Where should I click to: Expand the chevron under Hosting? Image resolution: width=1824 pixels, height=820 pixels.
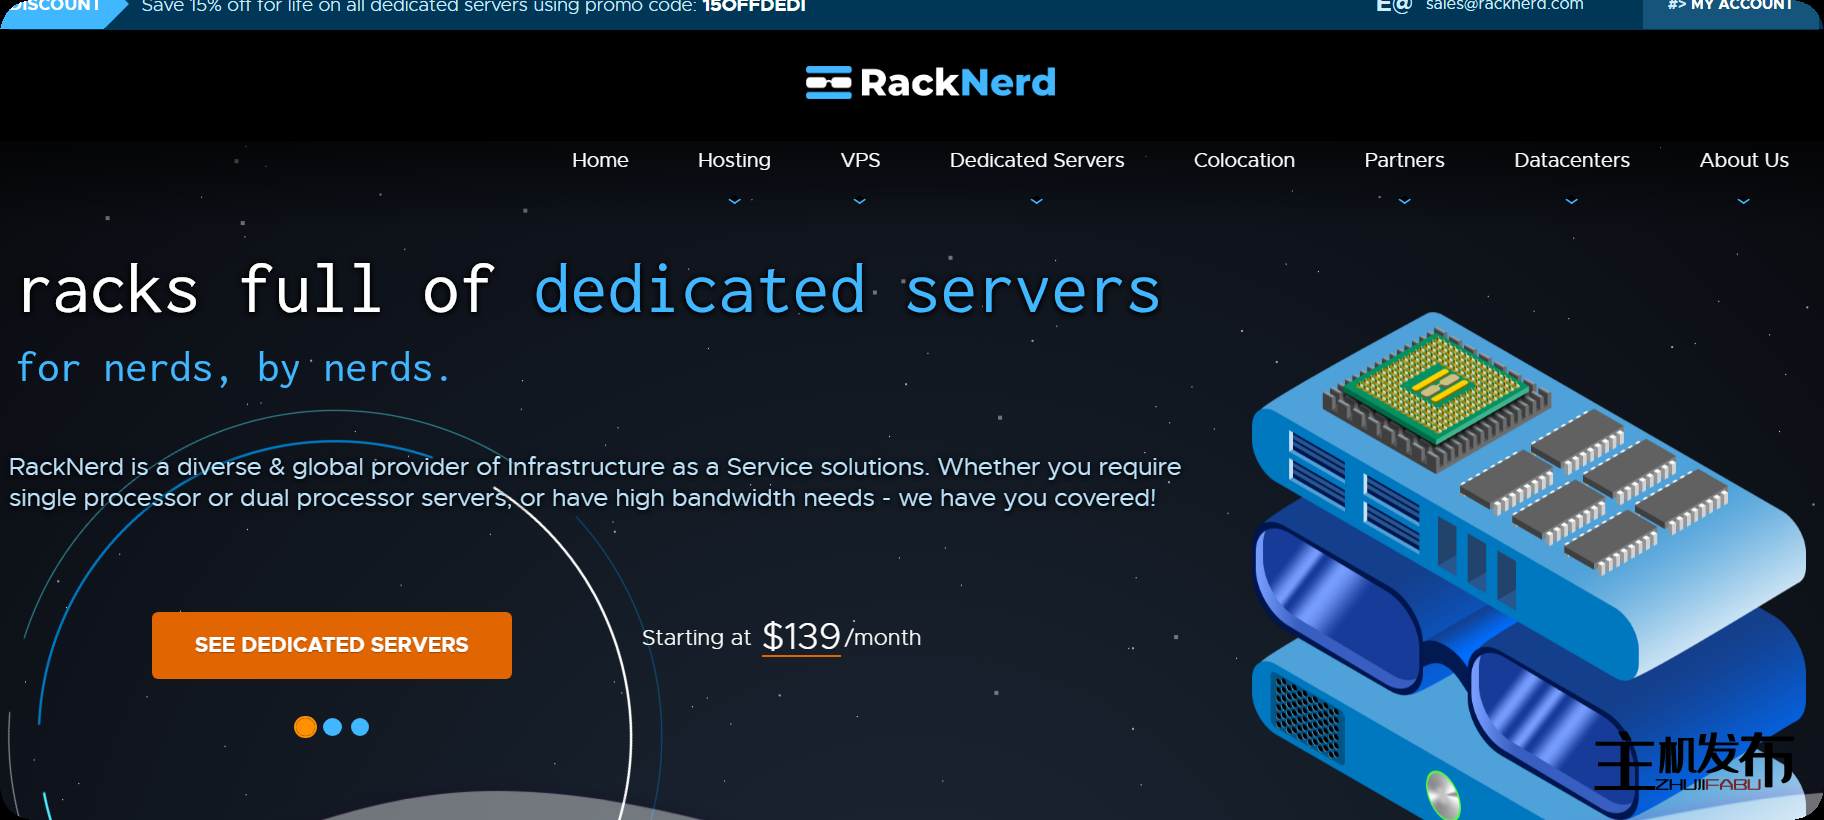tap(734, 201)
